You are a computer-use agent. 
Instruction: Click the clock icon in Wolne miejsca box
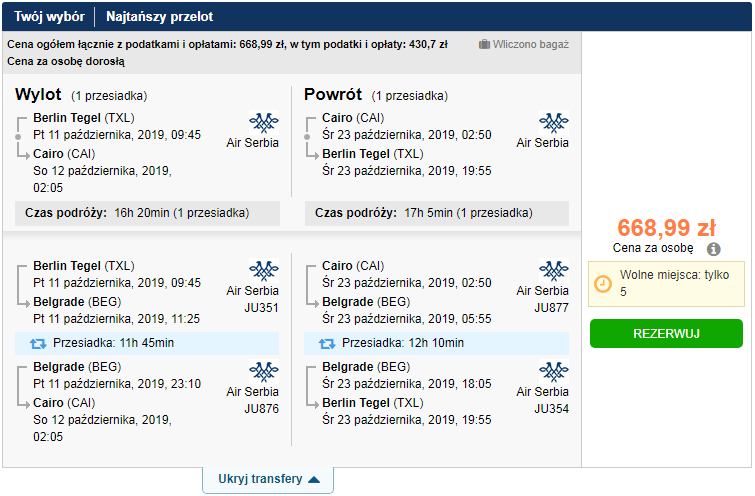coord(602,284)
